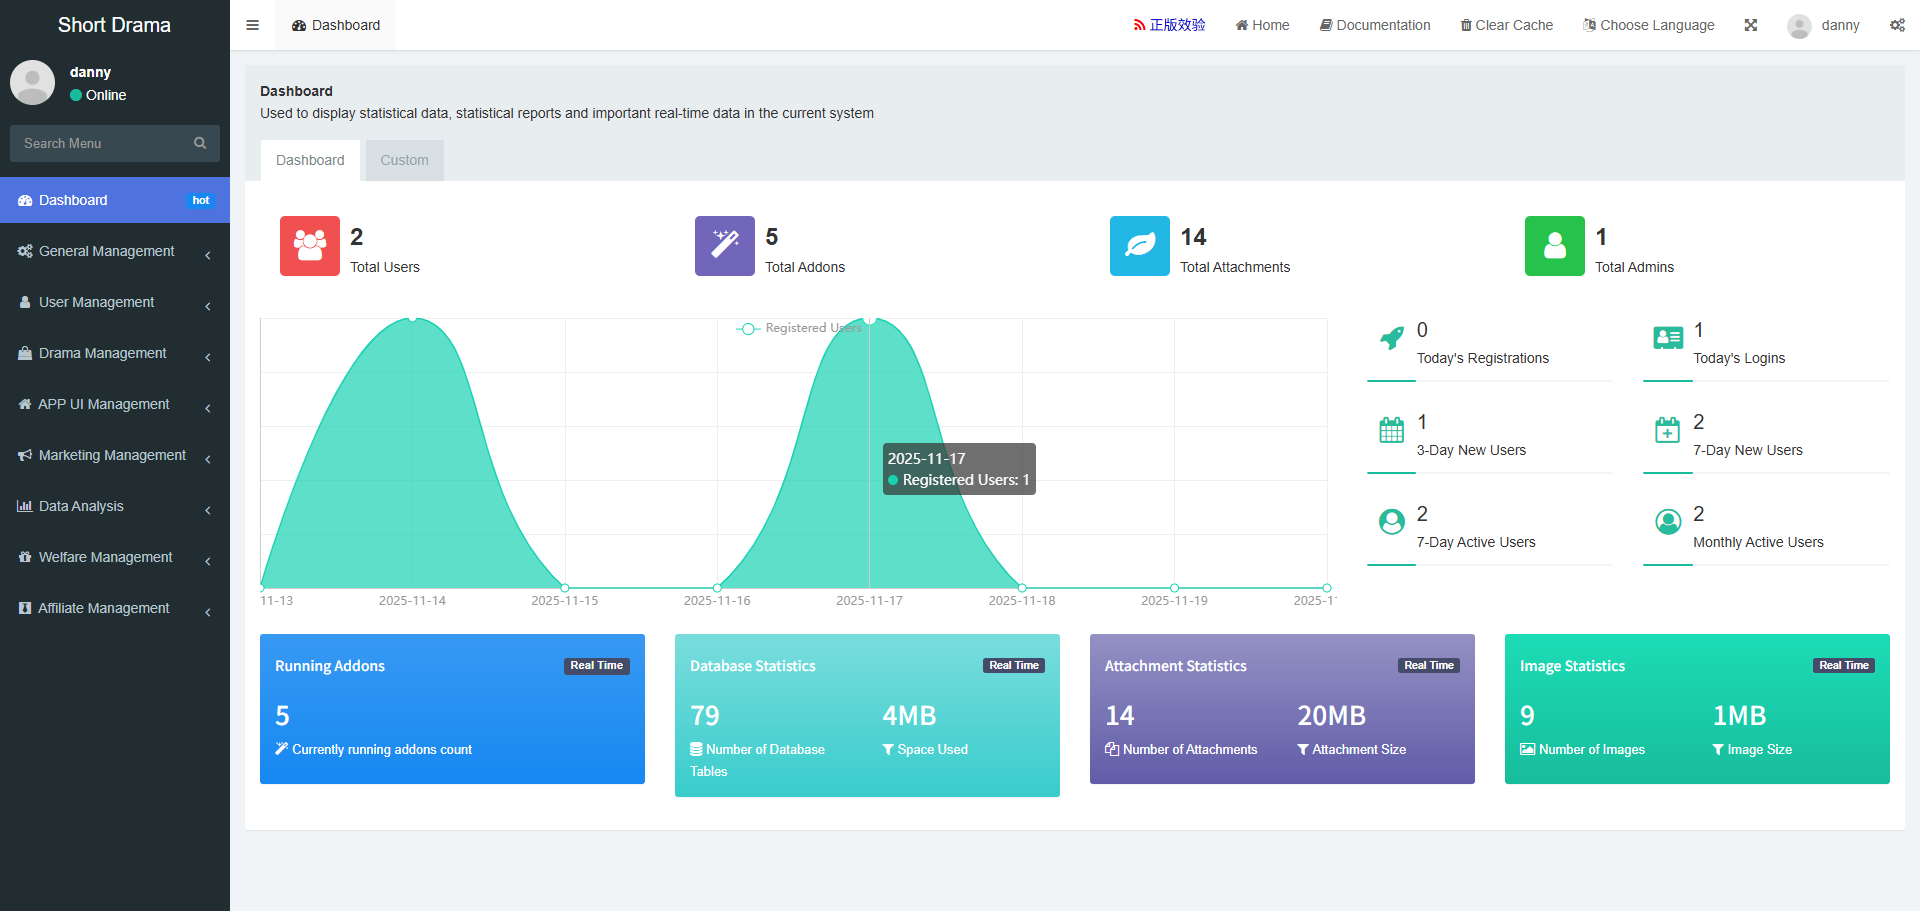Image resolution: width=1920 pixels, height=911 pixels.
Task: Click the purple Total Addons wand icon
Action: tap(725, 246)
